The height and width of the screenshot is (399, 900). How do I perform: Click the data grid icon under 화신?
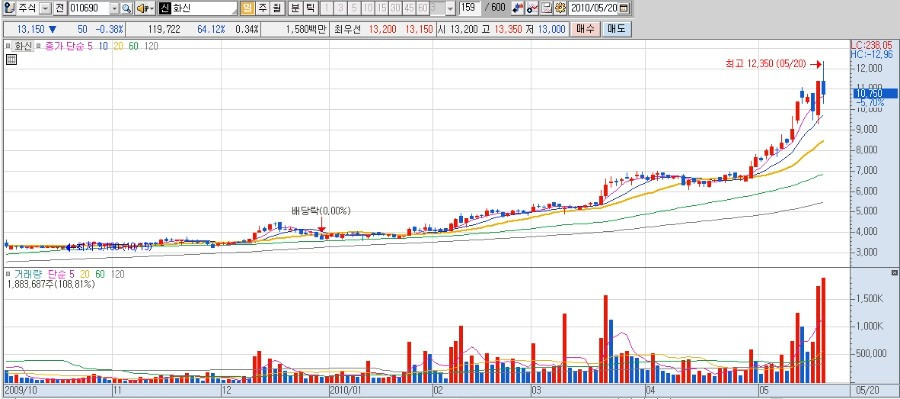[x=11, y=59]
